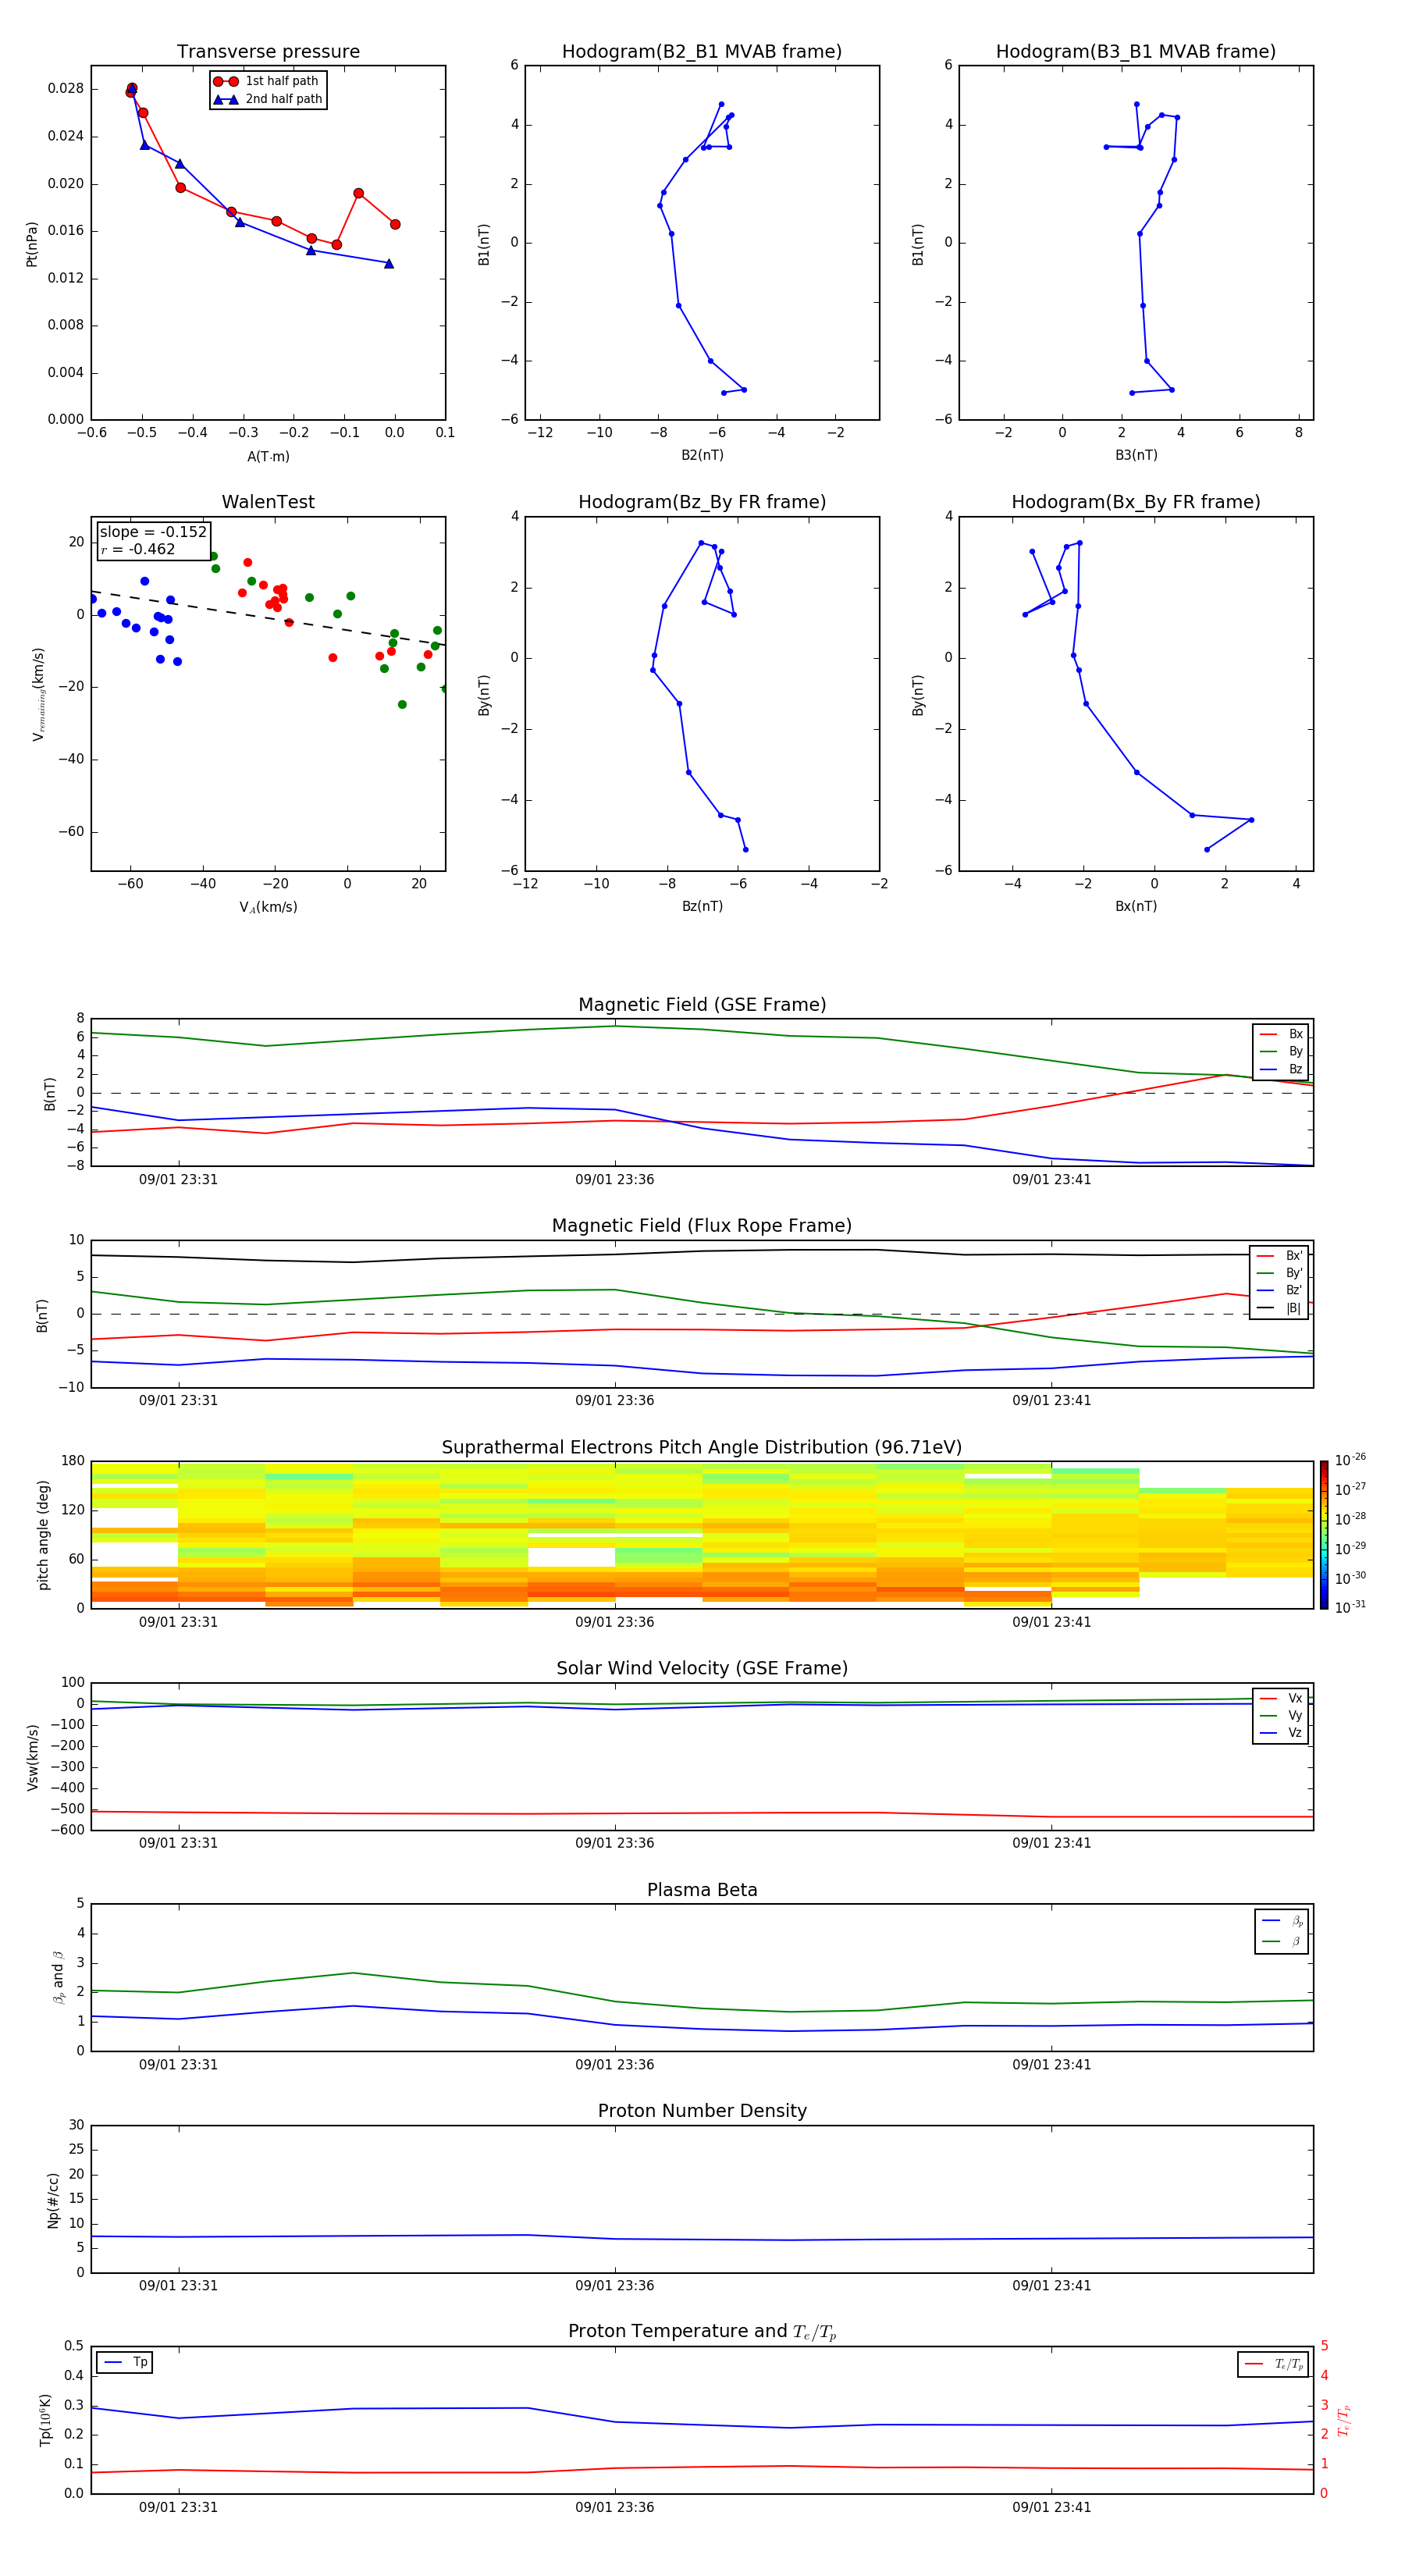Click the 'pitch angle (deg)' y-axis label
The width and height of the screenshot is (1405, 2576).
[43, 1535]
